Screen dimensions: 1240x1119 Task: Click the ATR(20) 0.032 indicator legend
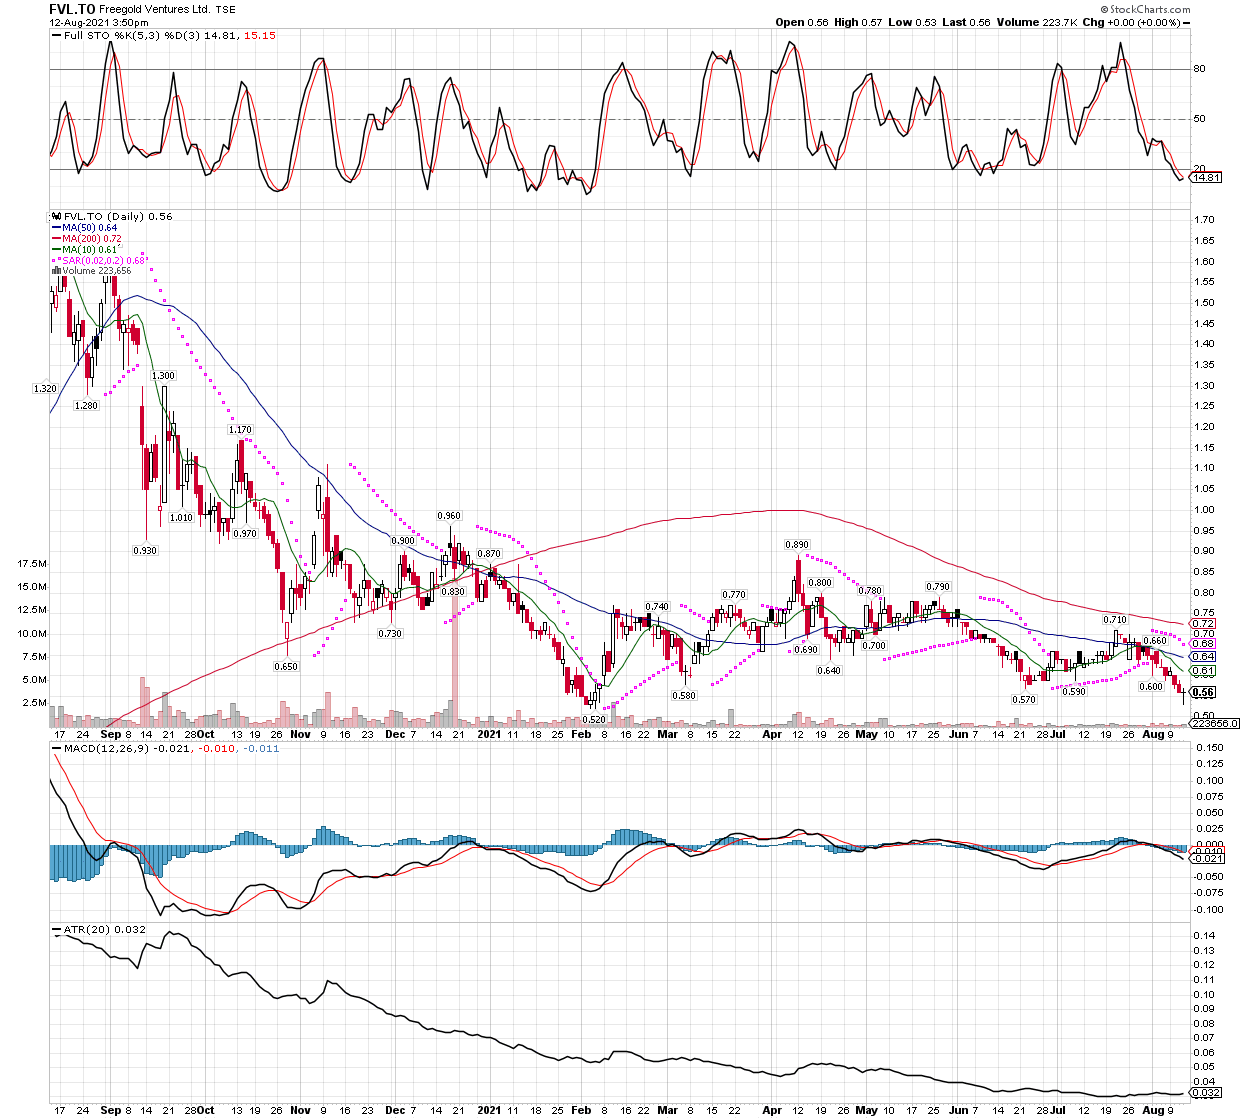click(99, 930)
